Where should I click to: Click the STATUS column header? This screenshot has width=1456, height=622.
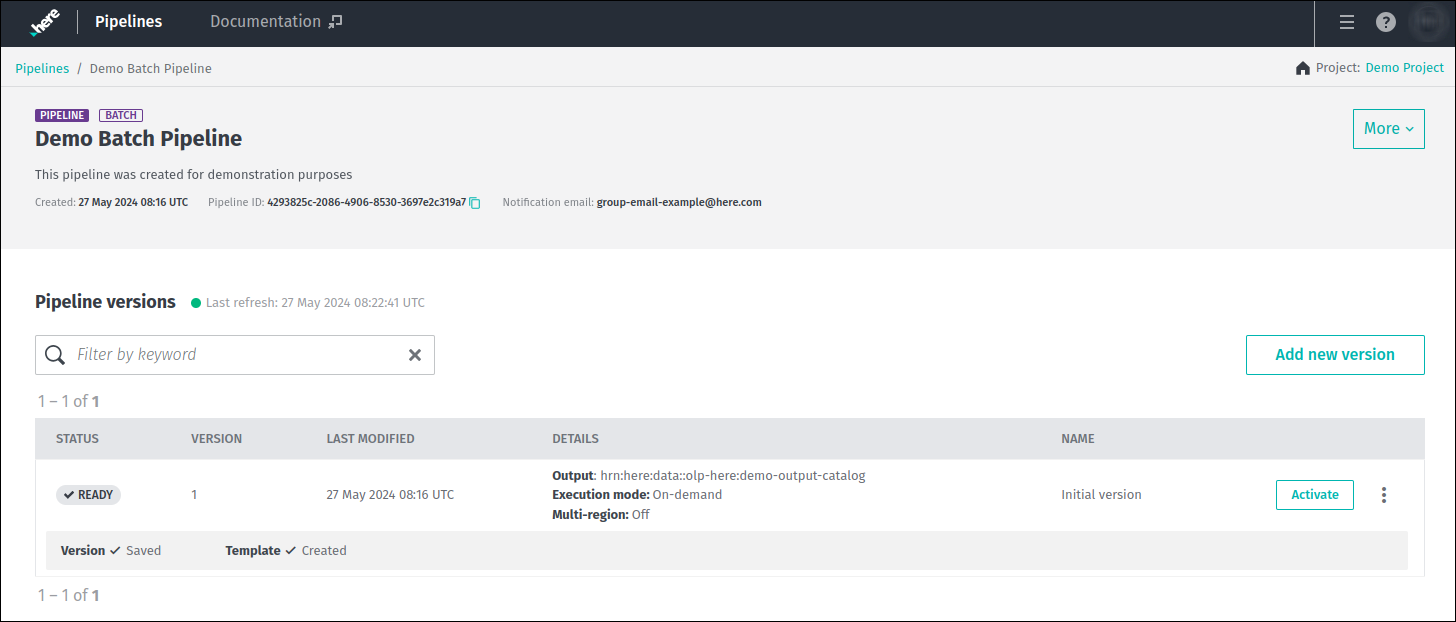coord(77,439)
